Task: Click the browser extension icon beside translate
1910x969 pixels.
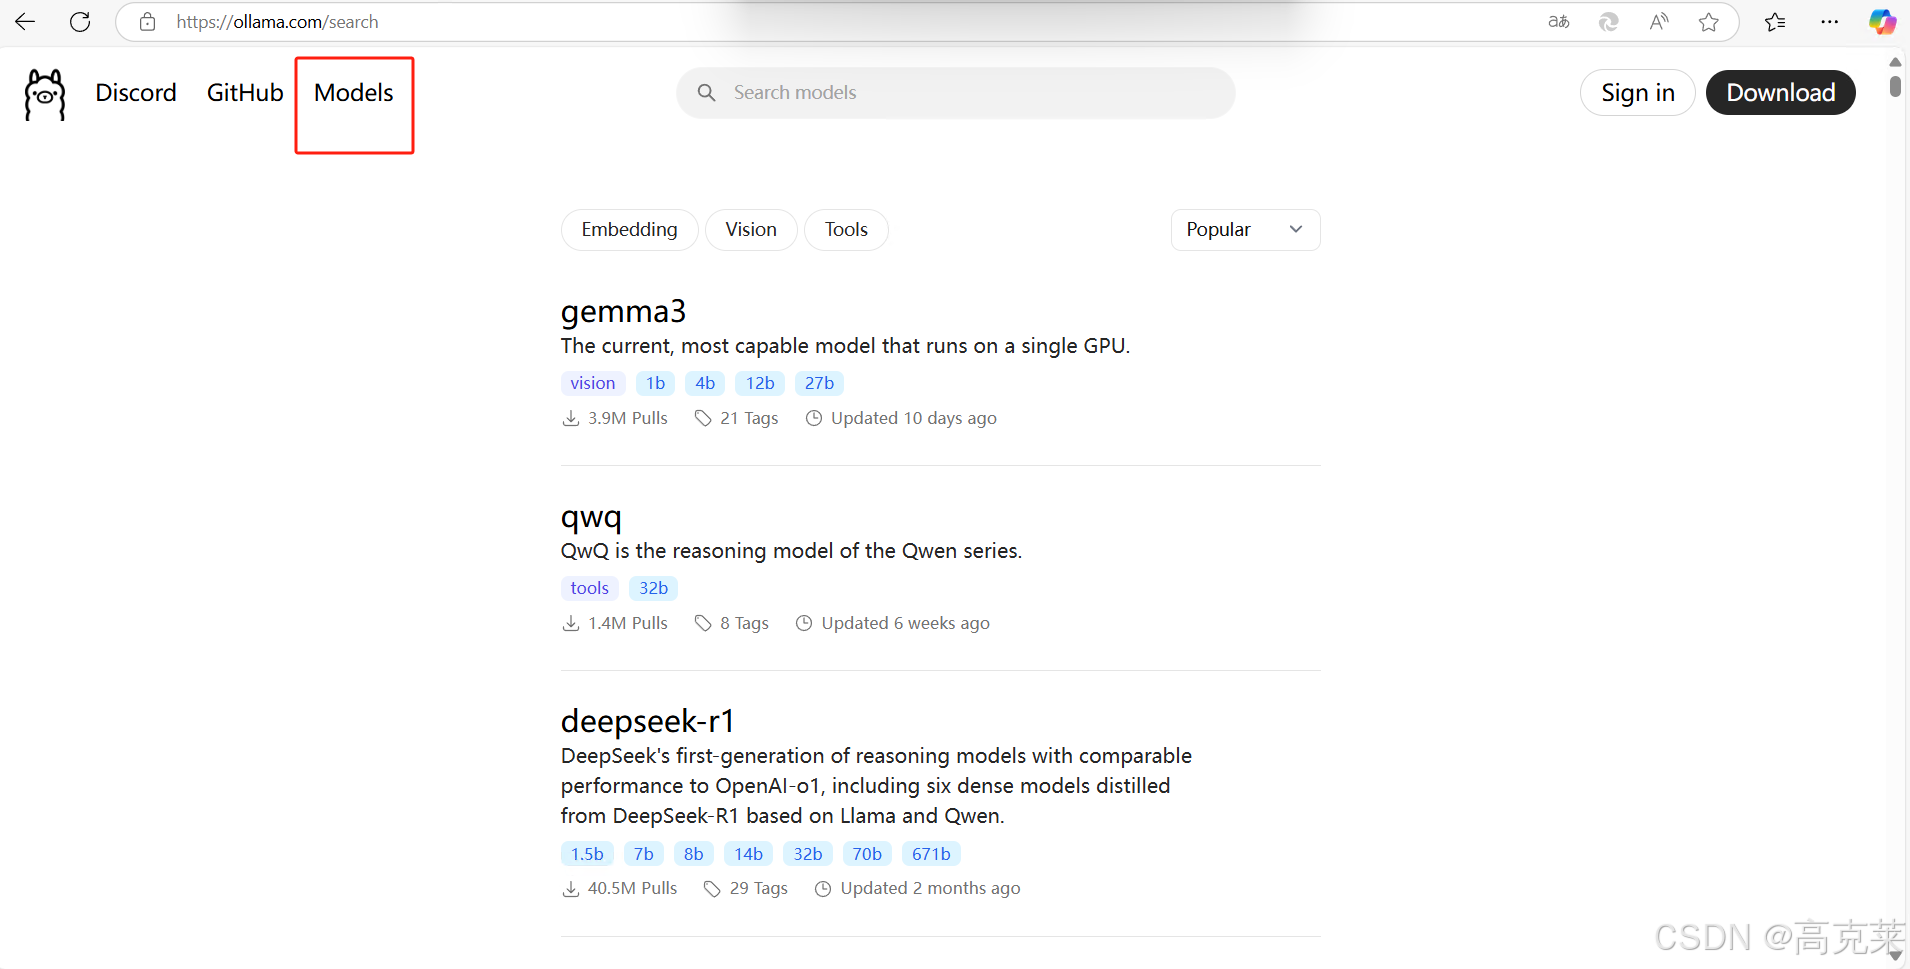Action: click(1608, 21)
